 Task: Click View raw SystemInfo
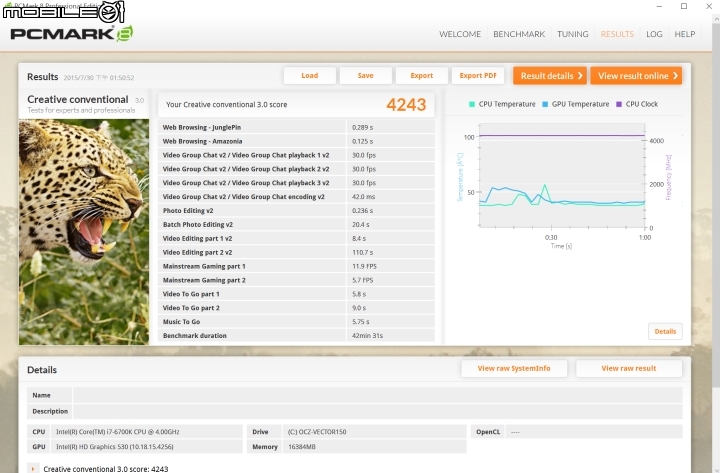pos(514,368)
